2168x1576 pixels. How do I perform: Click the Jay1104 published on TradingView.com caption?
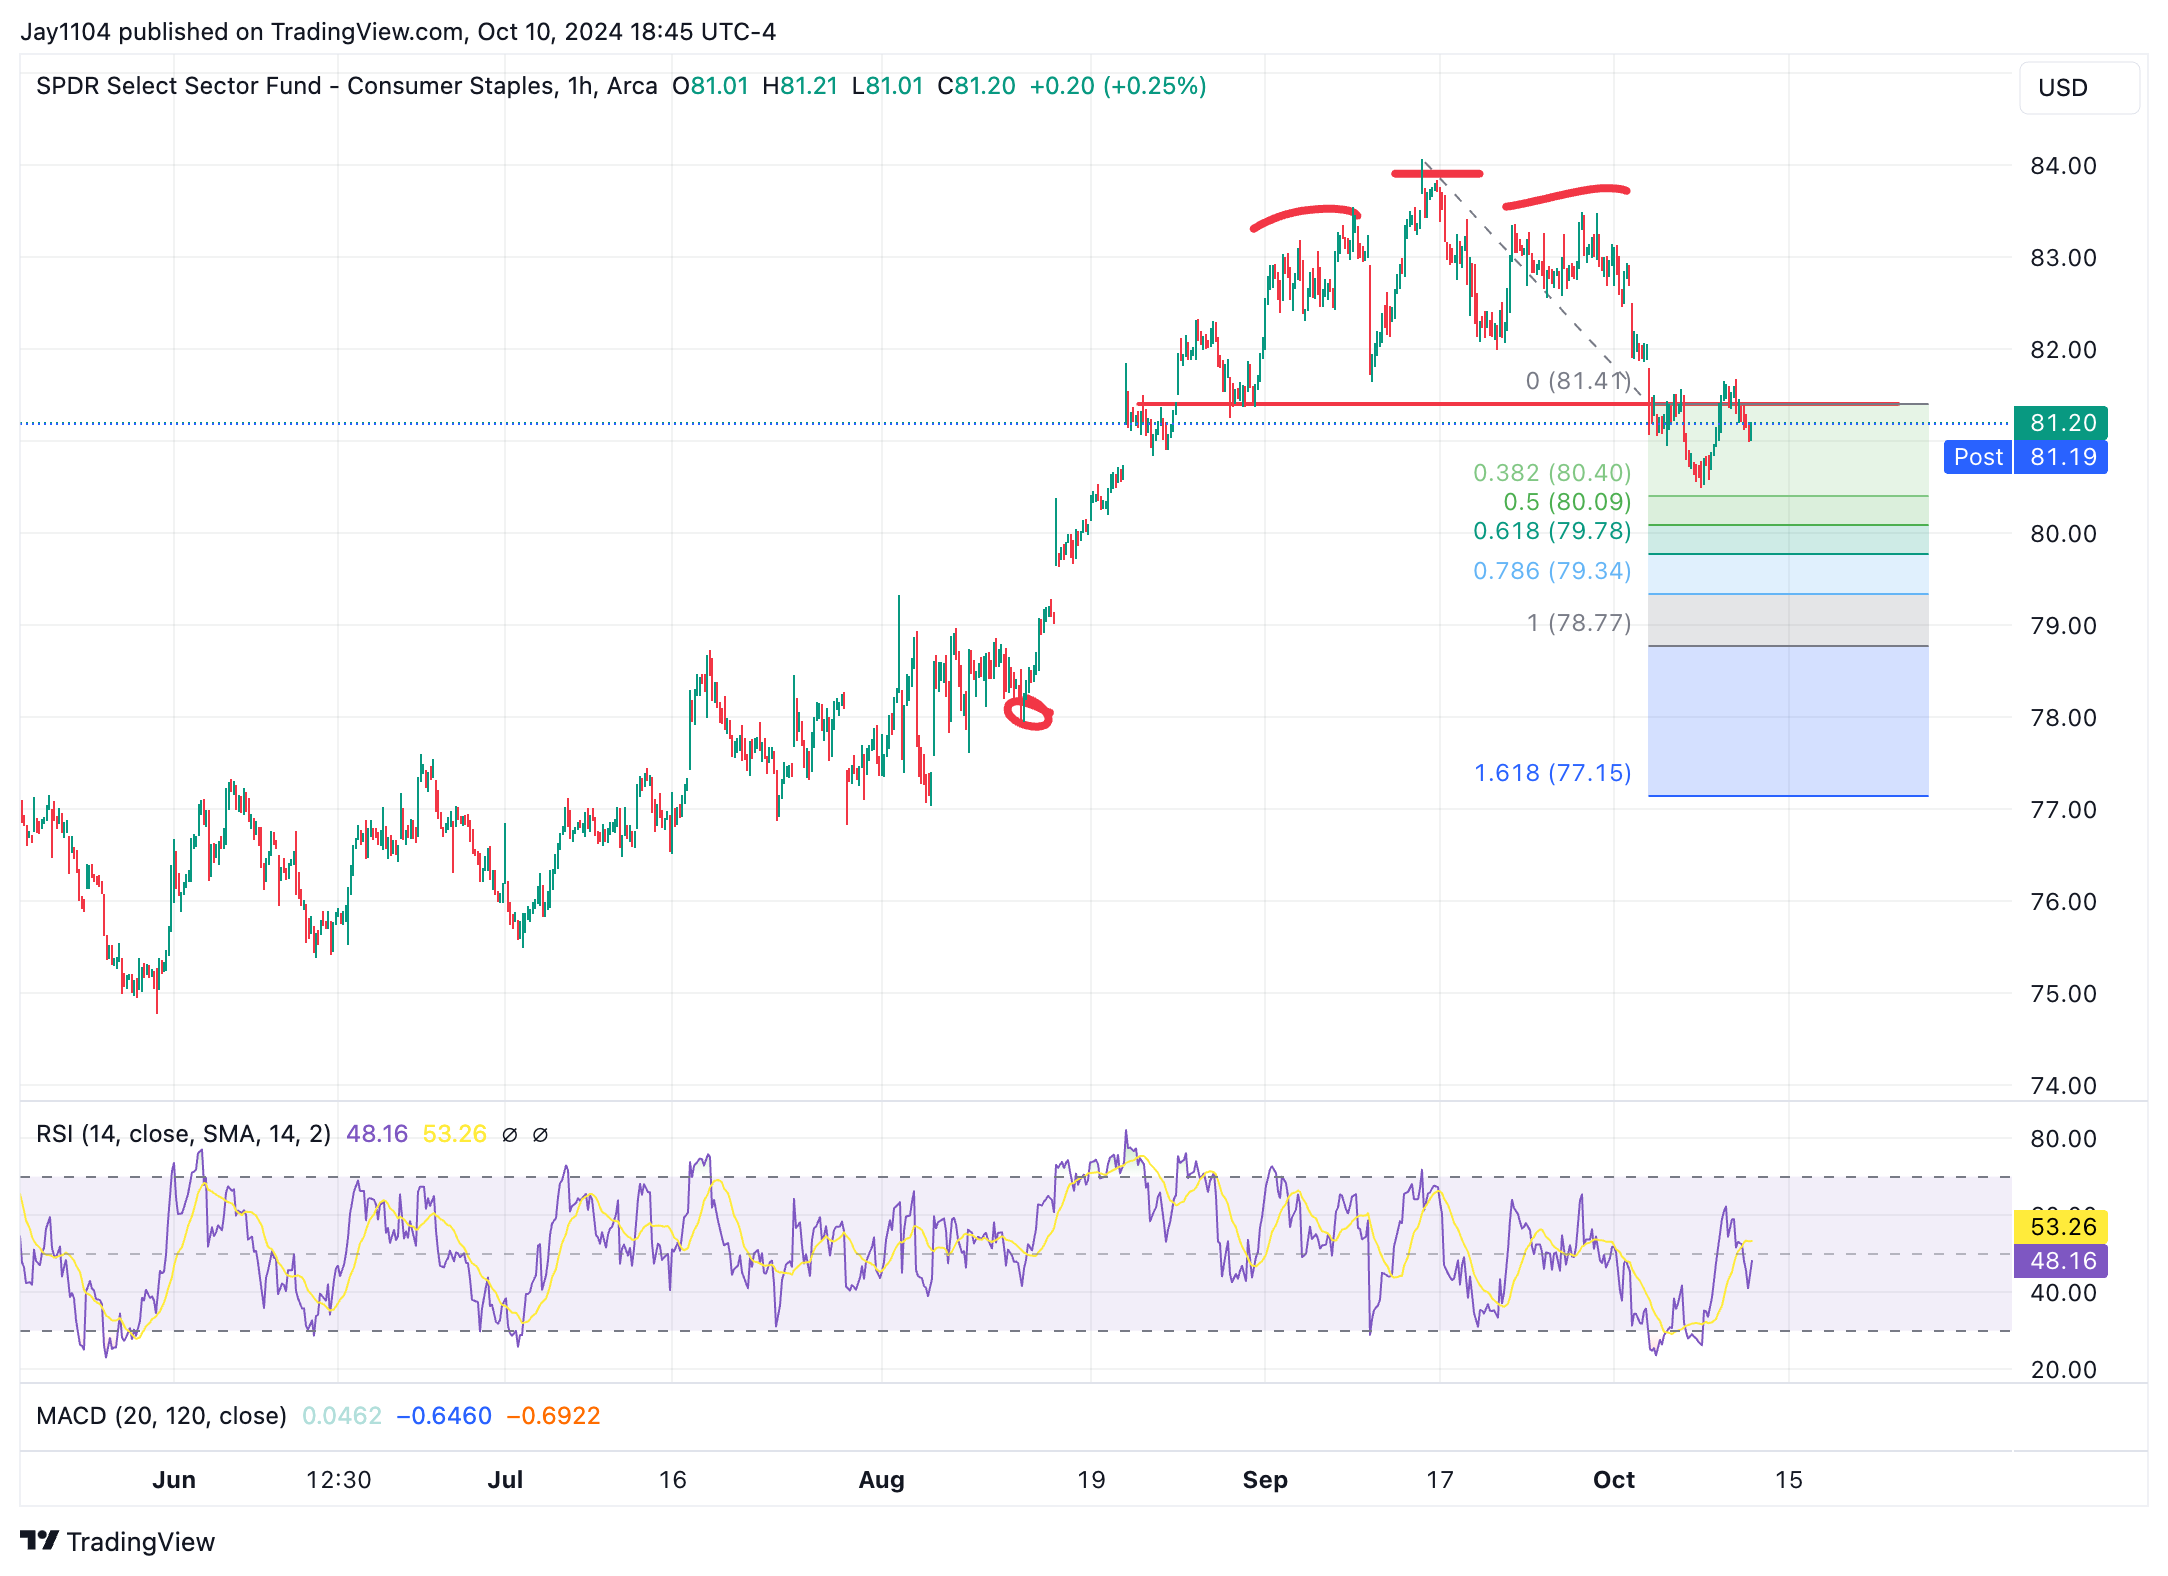[398, 32]
